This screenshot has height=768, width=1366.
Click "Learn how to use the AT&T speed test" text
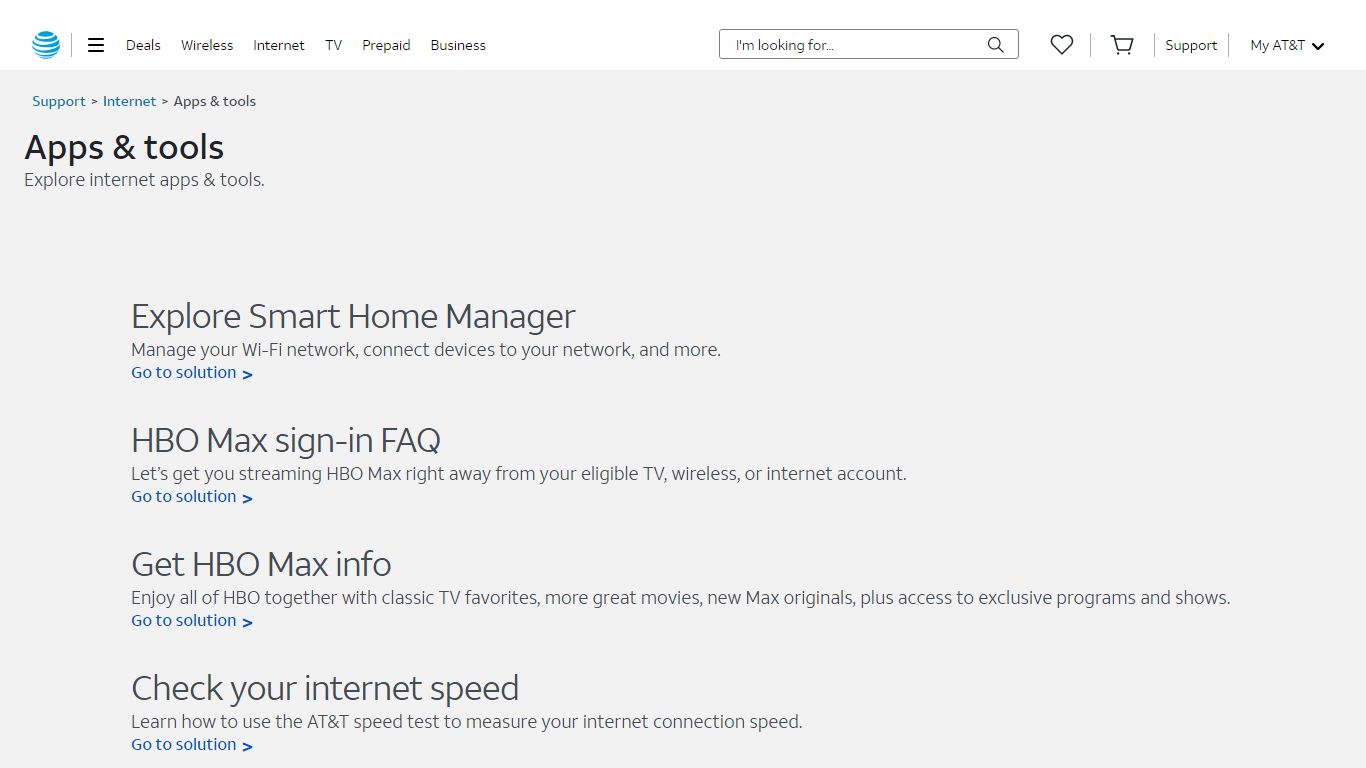coord(467,722)
